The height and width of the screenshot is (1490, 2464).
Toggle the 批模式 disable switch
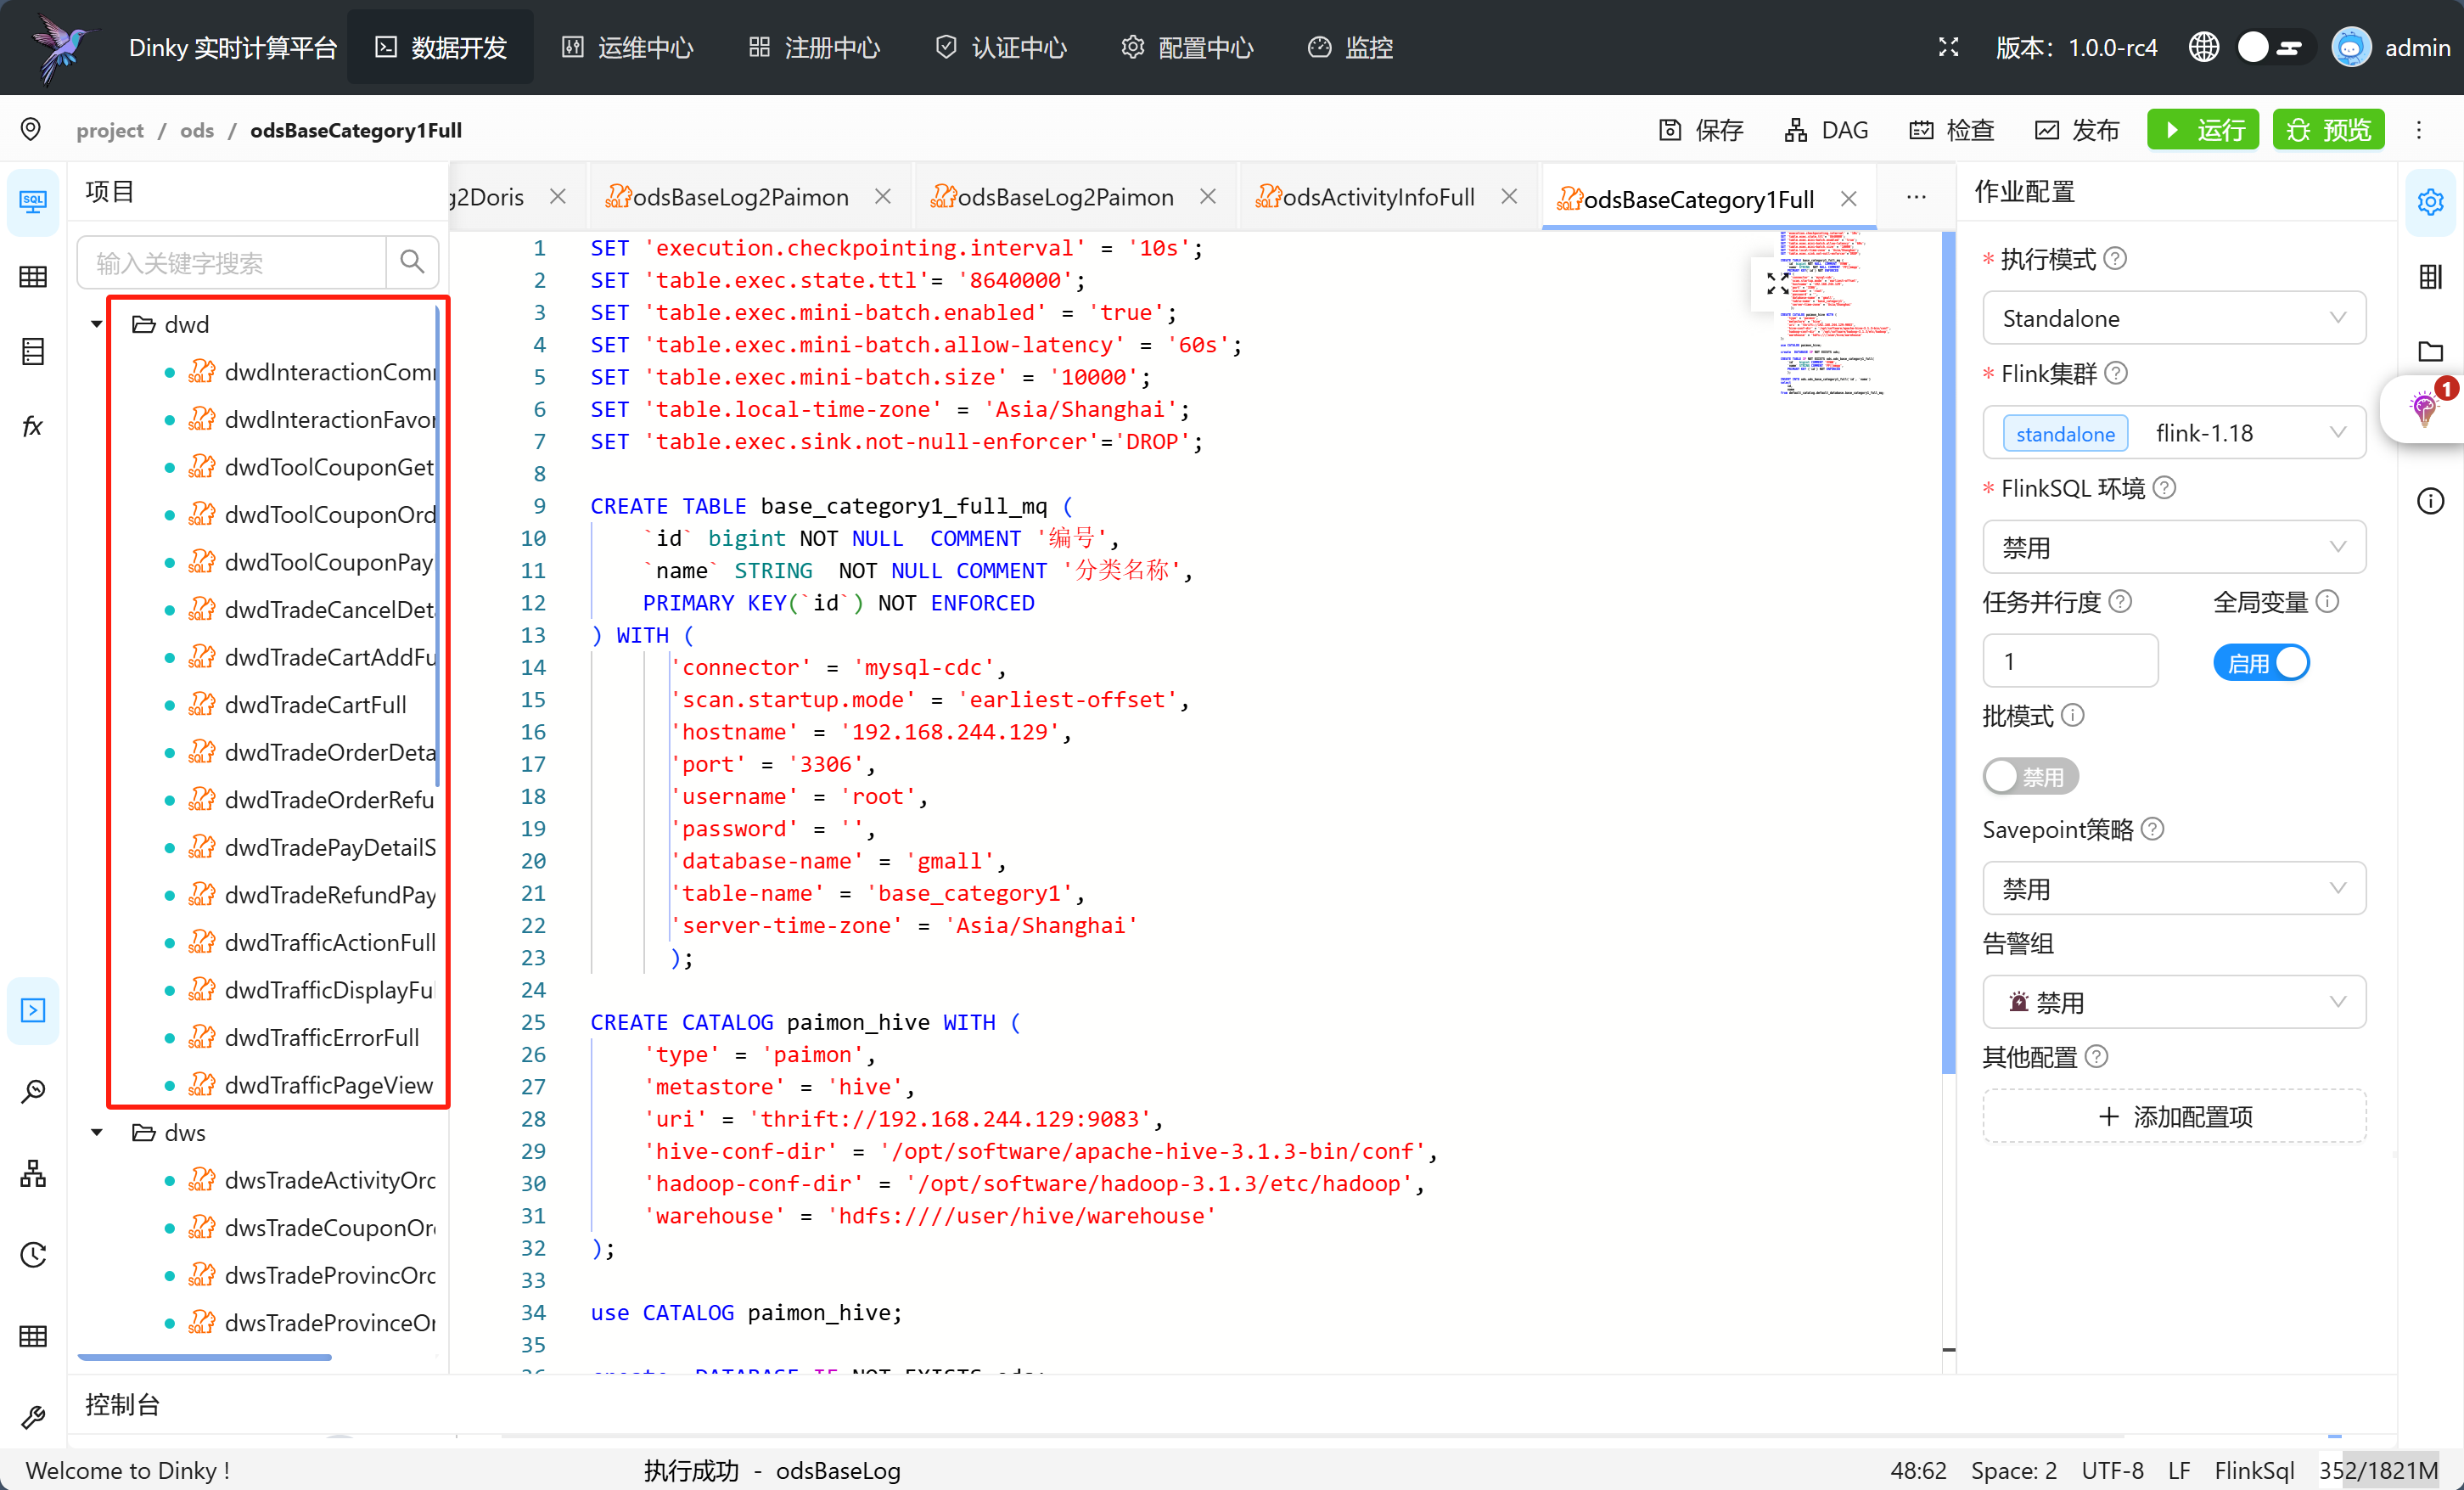2029,777
